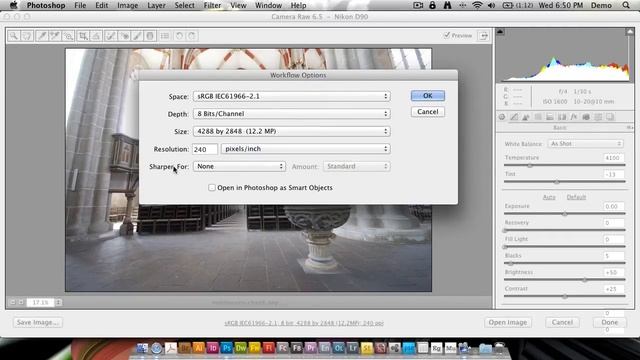Open the White Balance As Shot dropdown
The height and width of the screenshot is (360, 640).
585,144
